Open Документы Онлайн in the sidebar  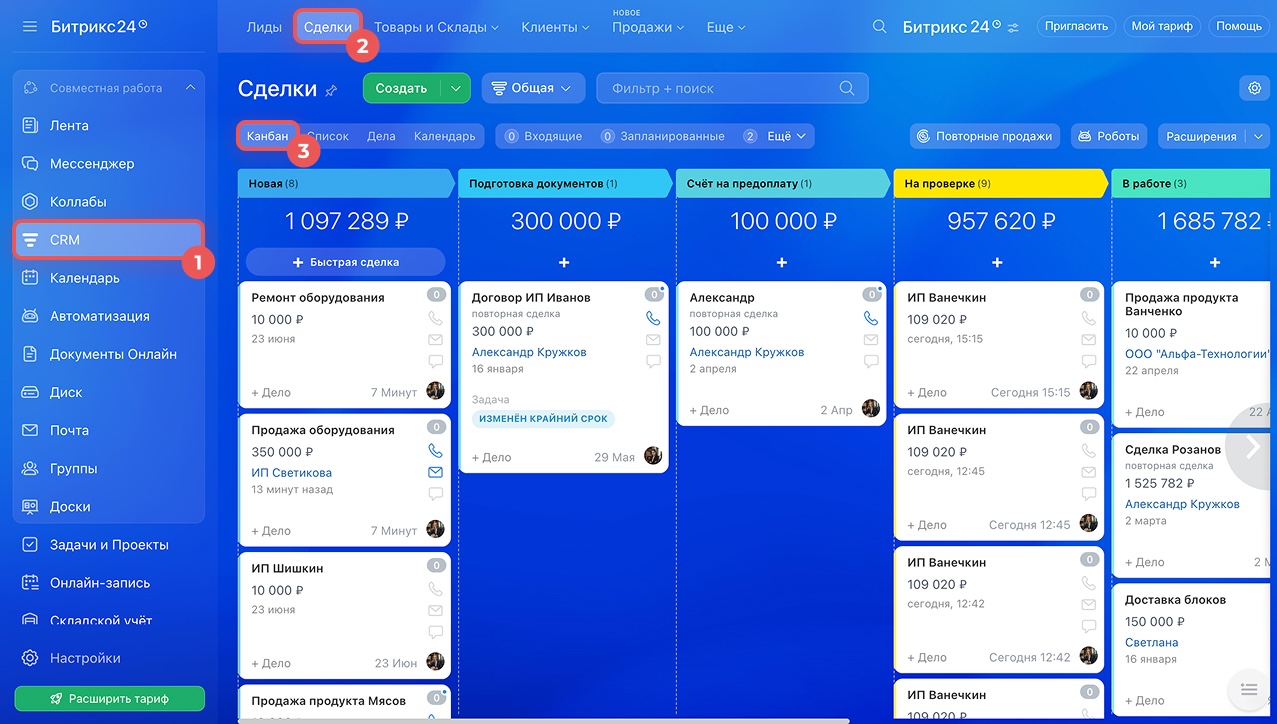tap(113, 354)
